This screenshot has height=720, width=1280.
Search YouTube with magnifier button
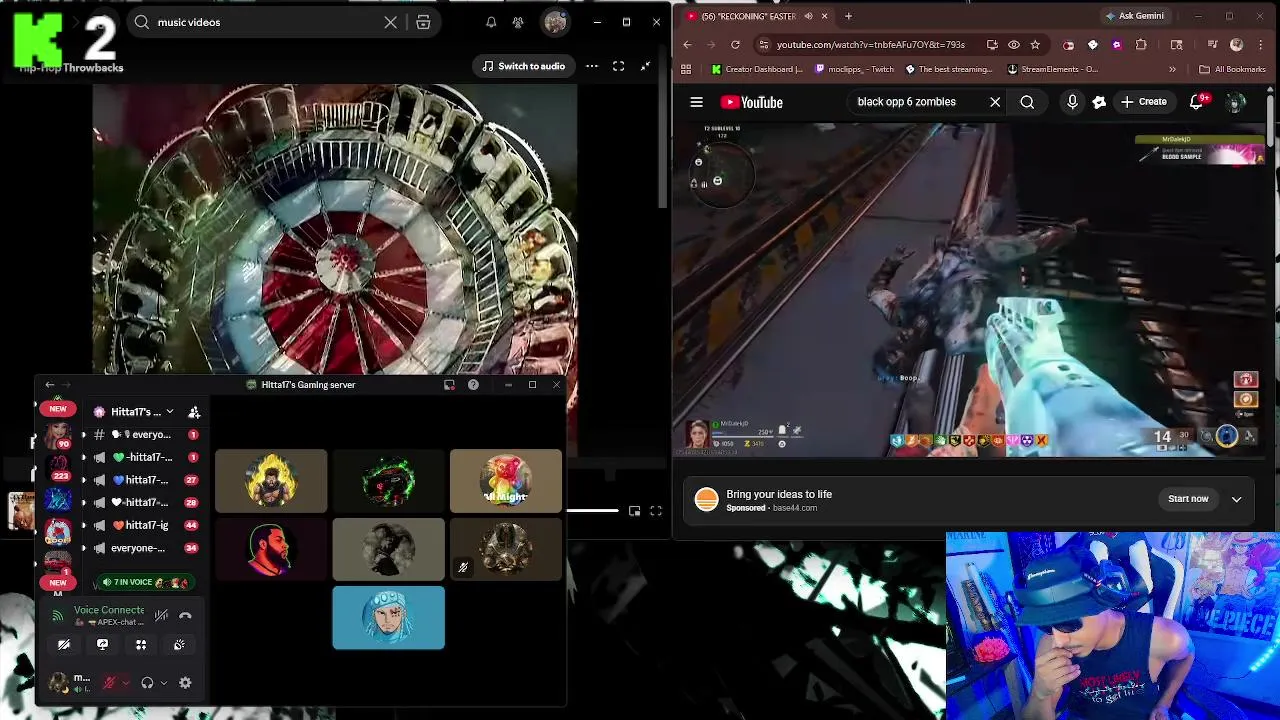pos(1027,102)
